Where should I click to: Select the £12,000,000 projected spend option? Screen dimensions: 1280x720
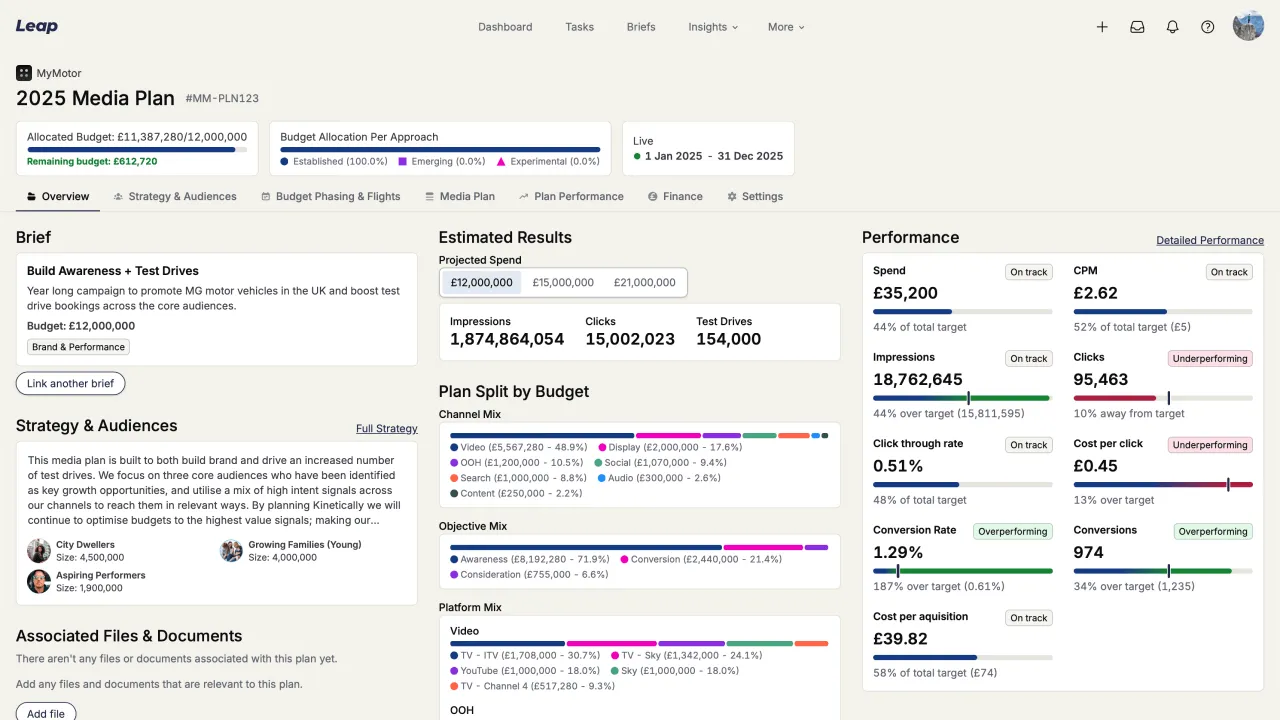pyautogui.click(x=481, y=283)
